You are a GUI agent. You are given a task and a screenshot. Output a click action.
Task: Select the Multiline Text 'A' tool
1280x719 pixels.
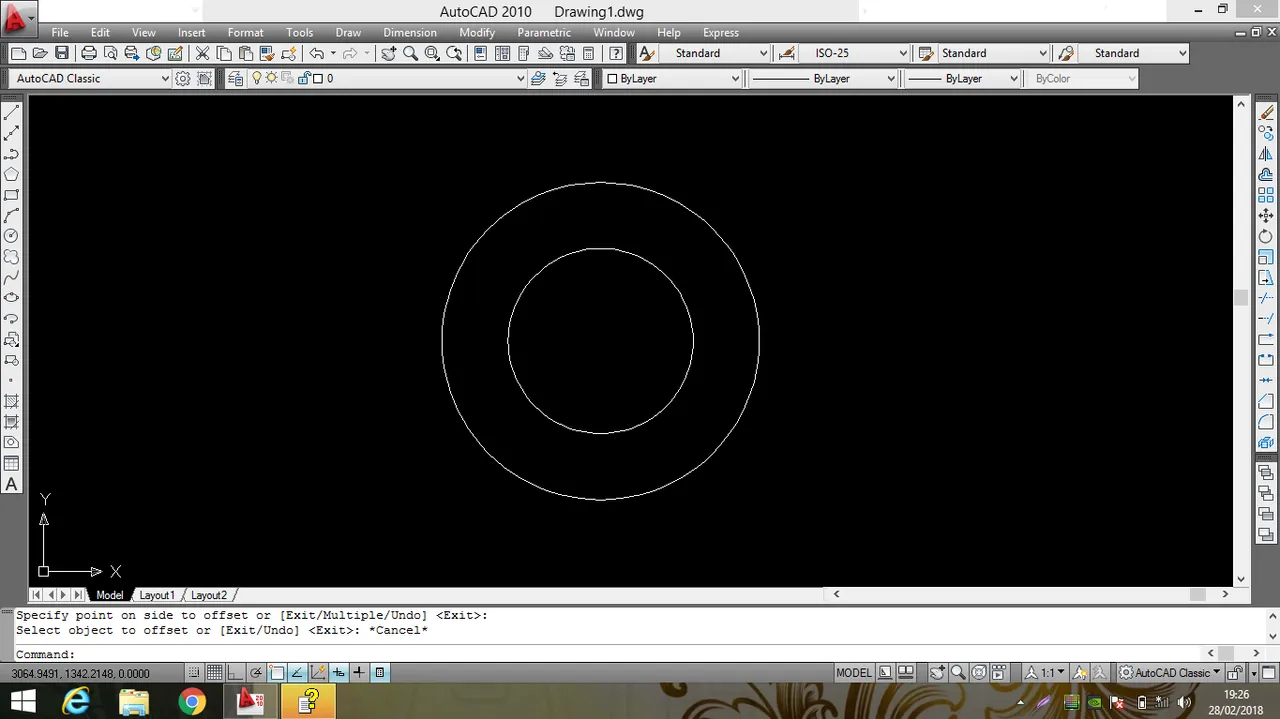tap(12, 484)
